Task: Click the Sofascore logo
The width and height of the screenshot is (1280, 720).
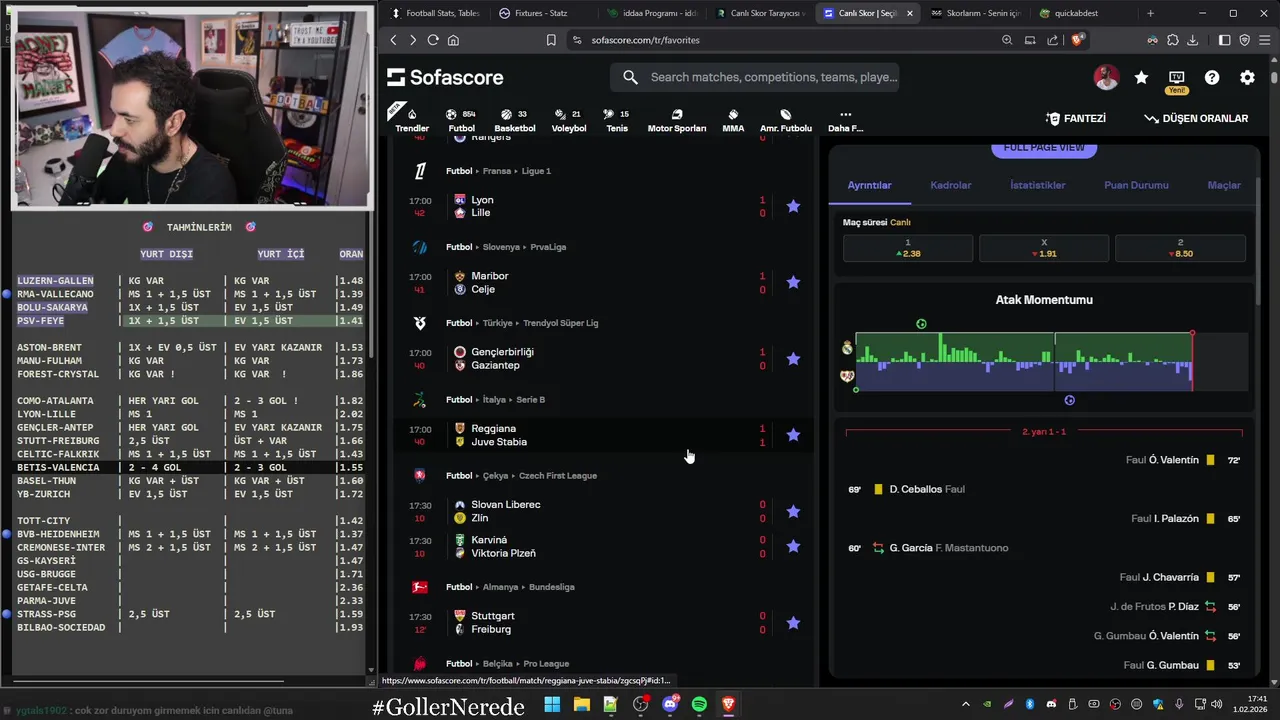Action: (445, 77)
